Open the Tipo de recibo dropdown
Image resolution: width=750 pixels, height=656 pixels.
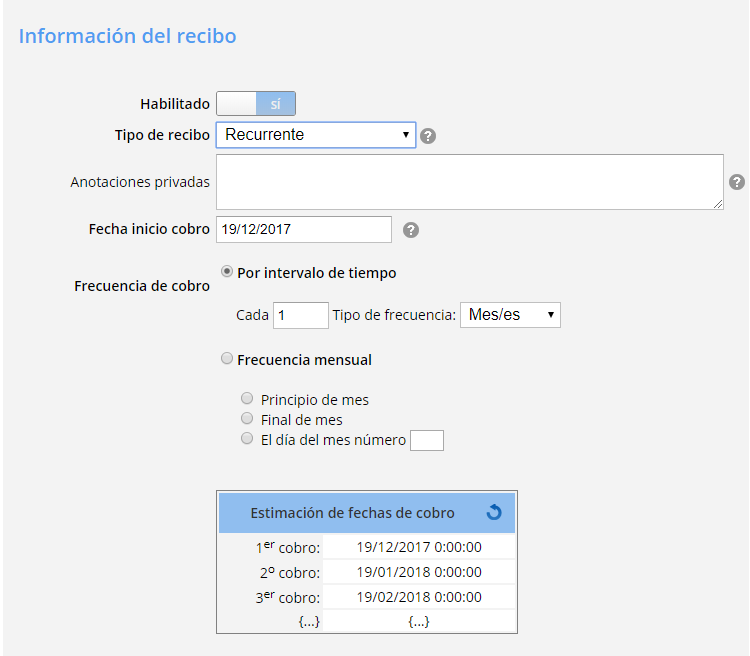tap(316, 134)
